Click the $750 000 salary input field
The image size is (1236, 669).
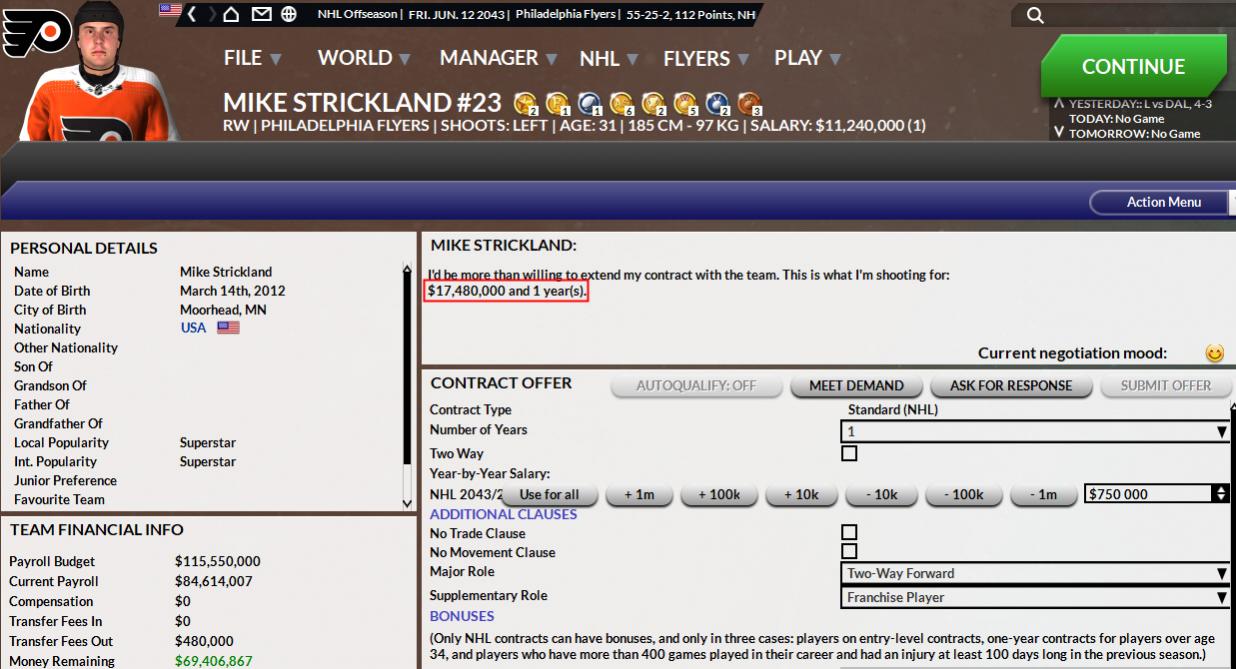(x=1148, y=494)
